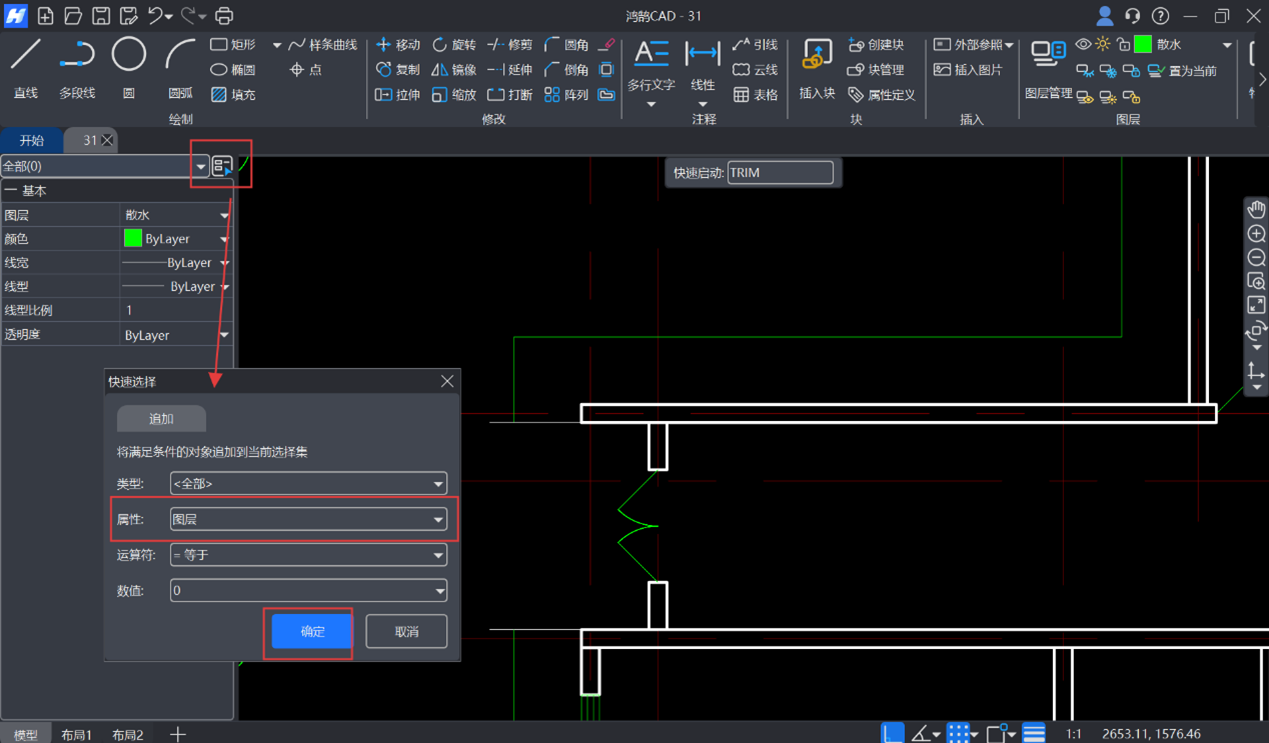1269x743 pixels.
Task: Click the 插入块 insert block icon
Action: (817, 67)
